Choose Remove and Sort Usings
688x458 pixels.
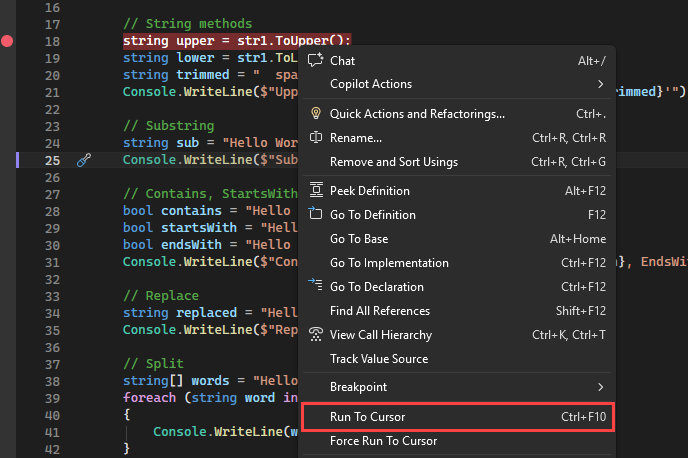tap(393, 162)
